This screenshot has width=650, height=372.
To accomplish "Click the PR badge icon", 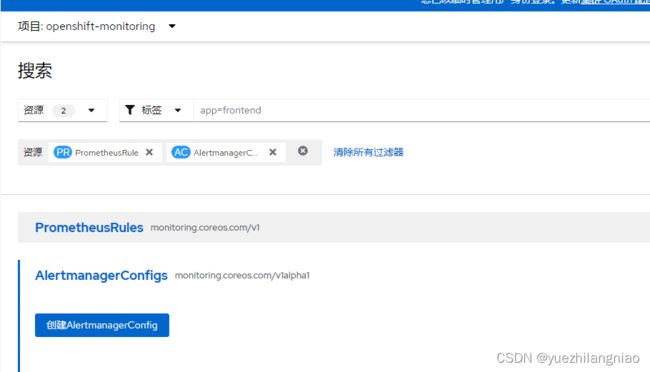I will coord(63,152).
